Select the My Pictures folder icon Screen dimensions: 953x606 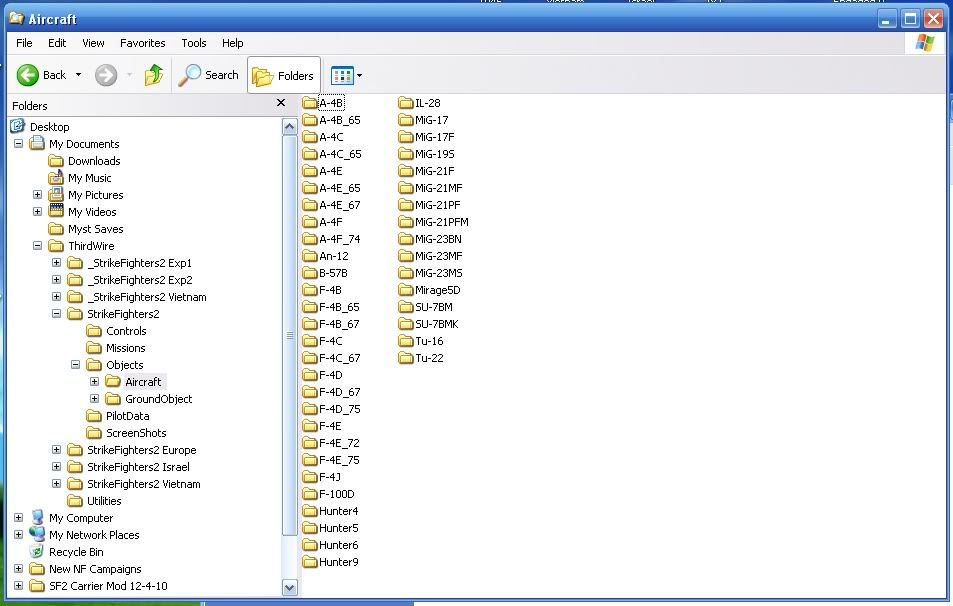[56, 195]
